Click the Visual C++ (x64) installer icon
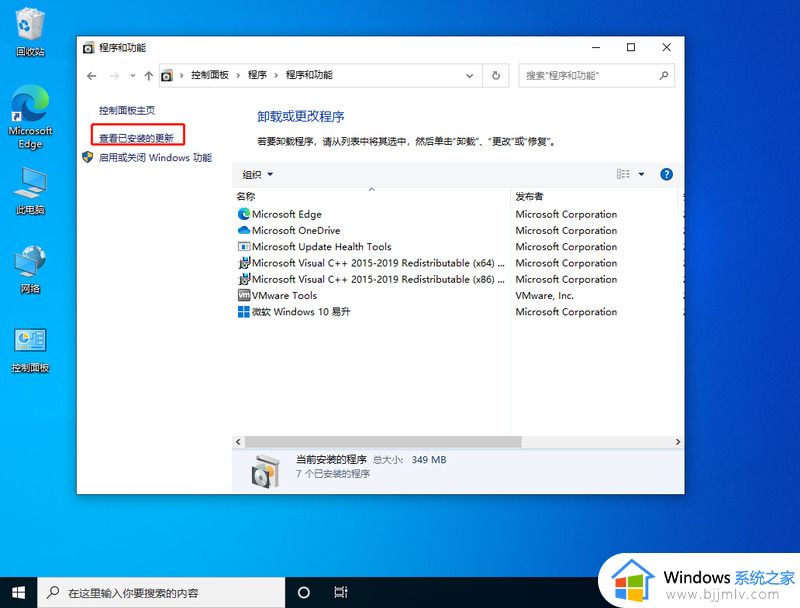The image size is (800, 608). (x=244, y=263)
